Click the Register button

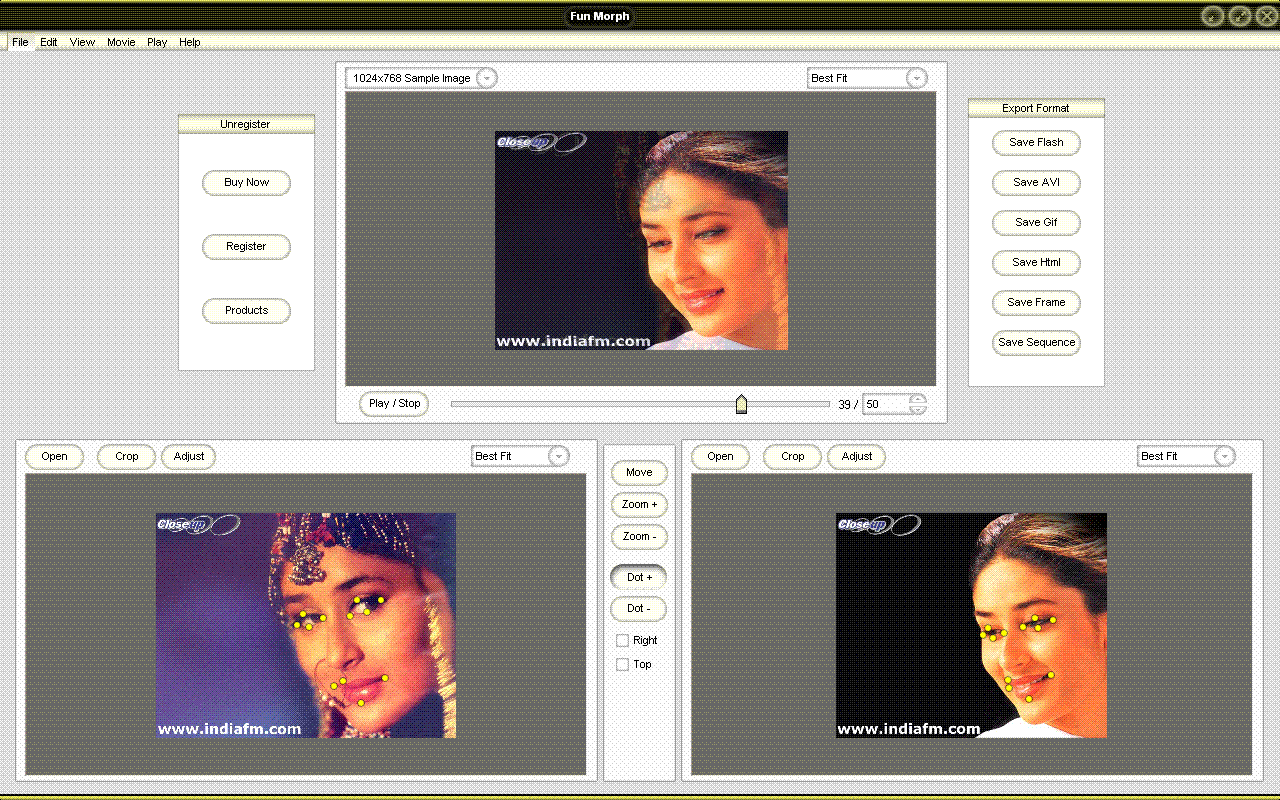tap(246, 247)
